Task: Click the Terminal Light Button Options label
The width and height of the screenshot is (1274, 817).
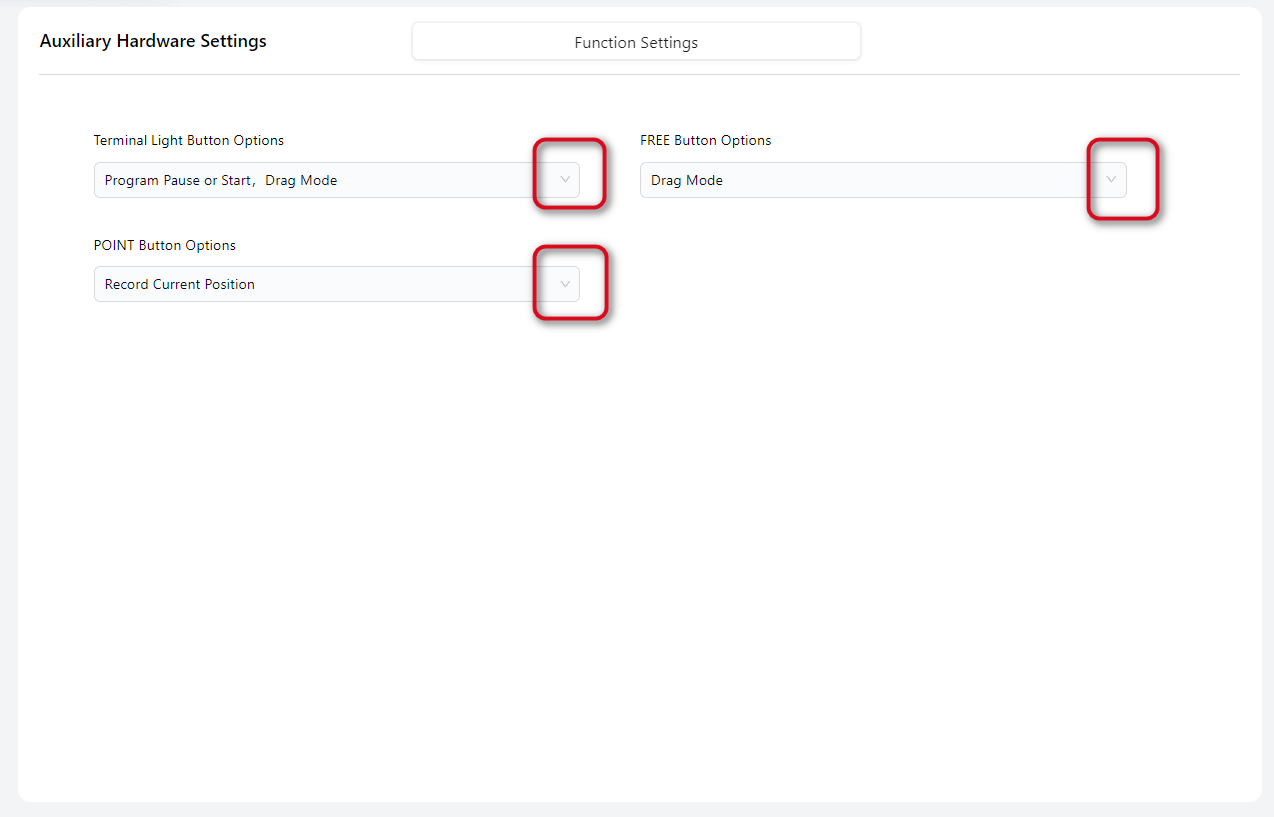Action: (189, 141)
